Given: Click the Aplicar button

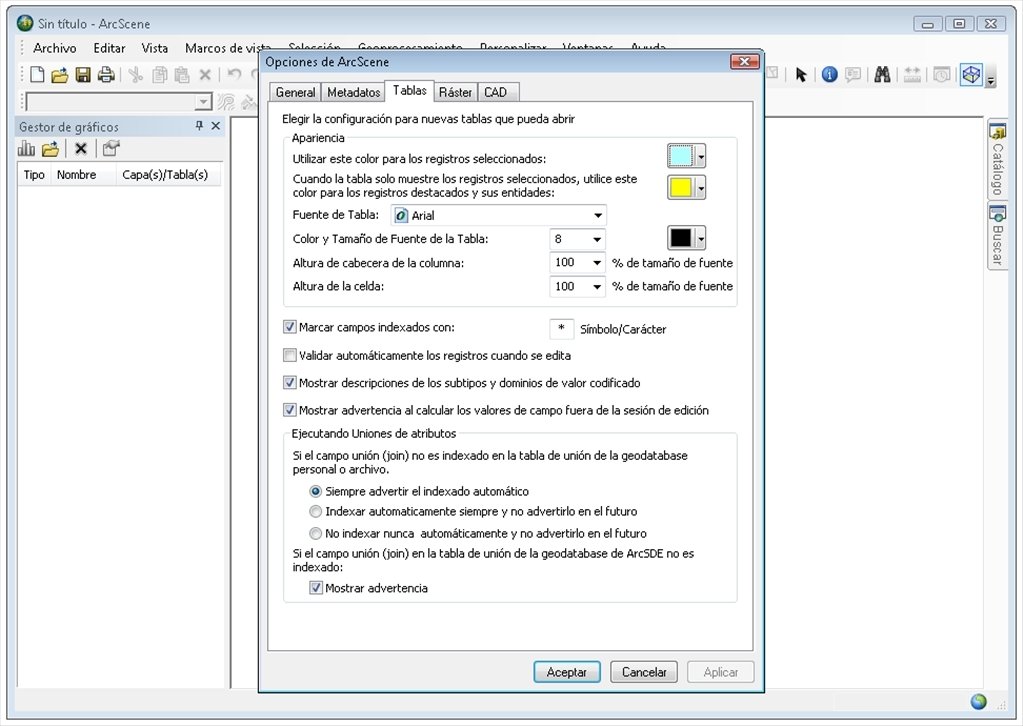Looking at the screenshot, I should [x=721, y=672].
